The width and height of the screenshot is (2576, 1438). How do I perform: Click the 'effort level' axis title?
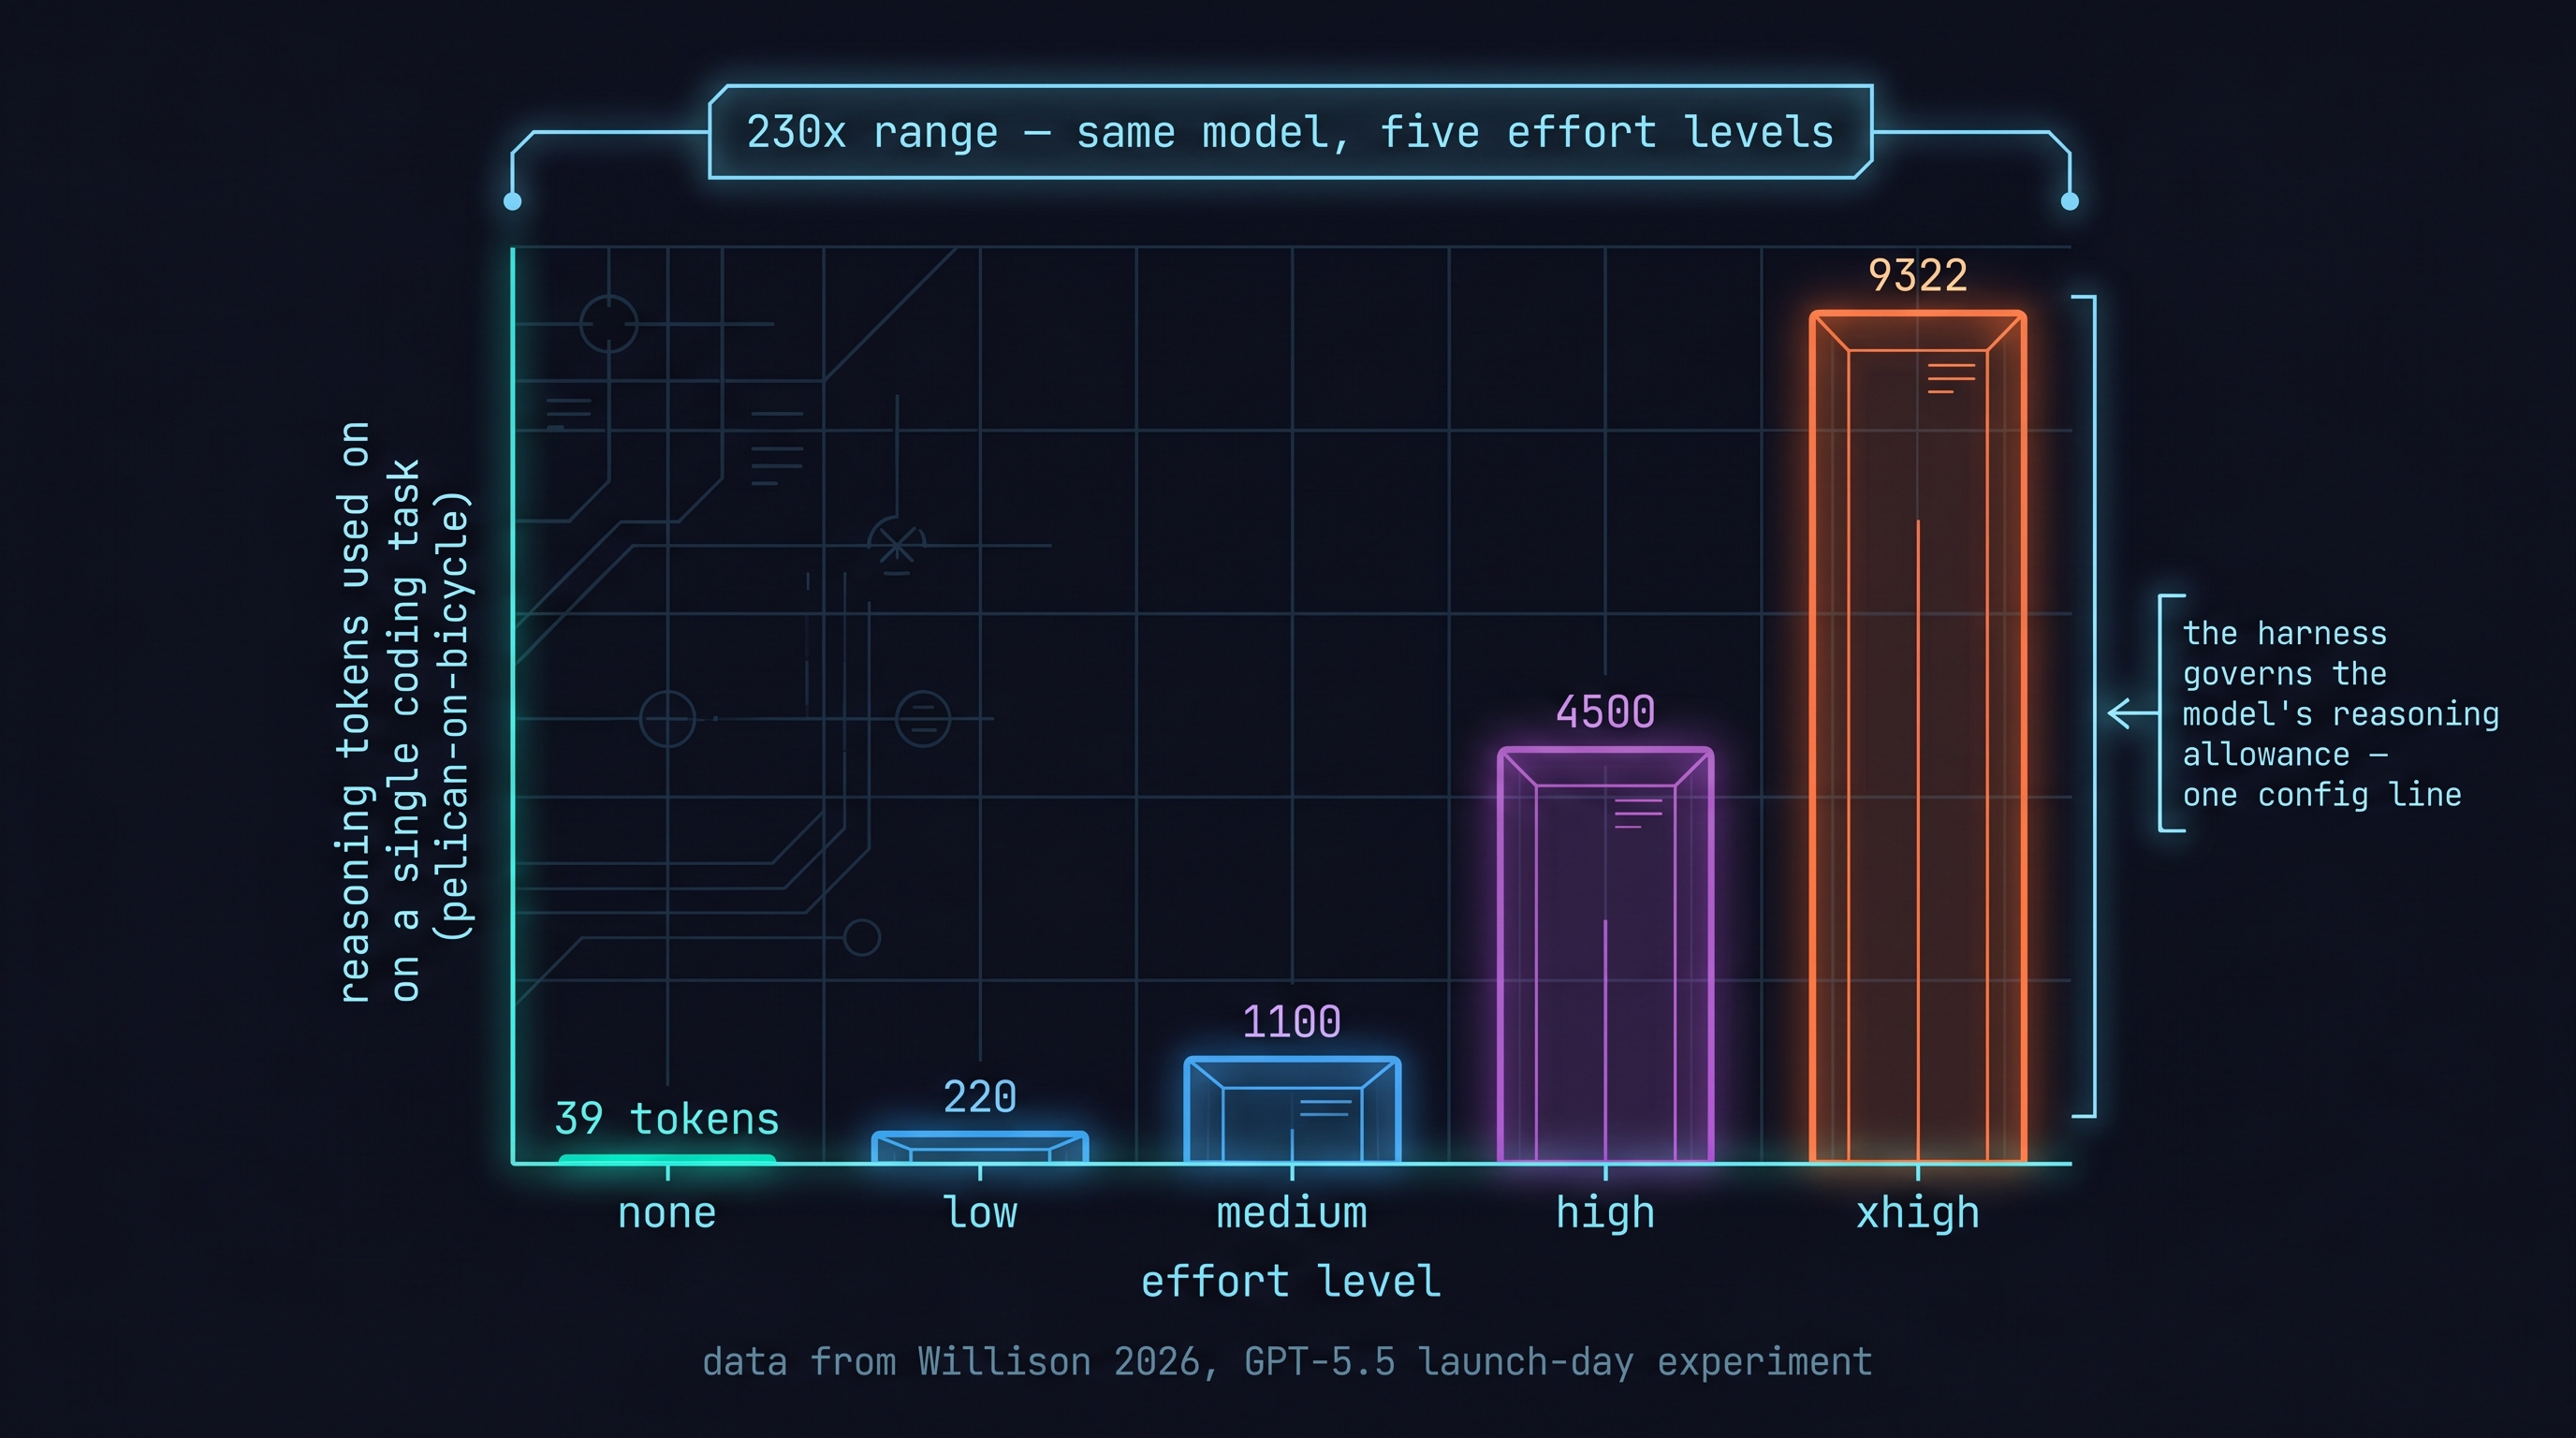click(1290, 1281)
